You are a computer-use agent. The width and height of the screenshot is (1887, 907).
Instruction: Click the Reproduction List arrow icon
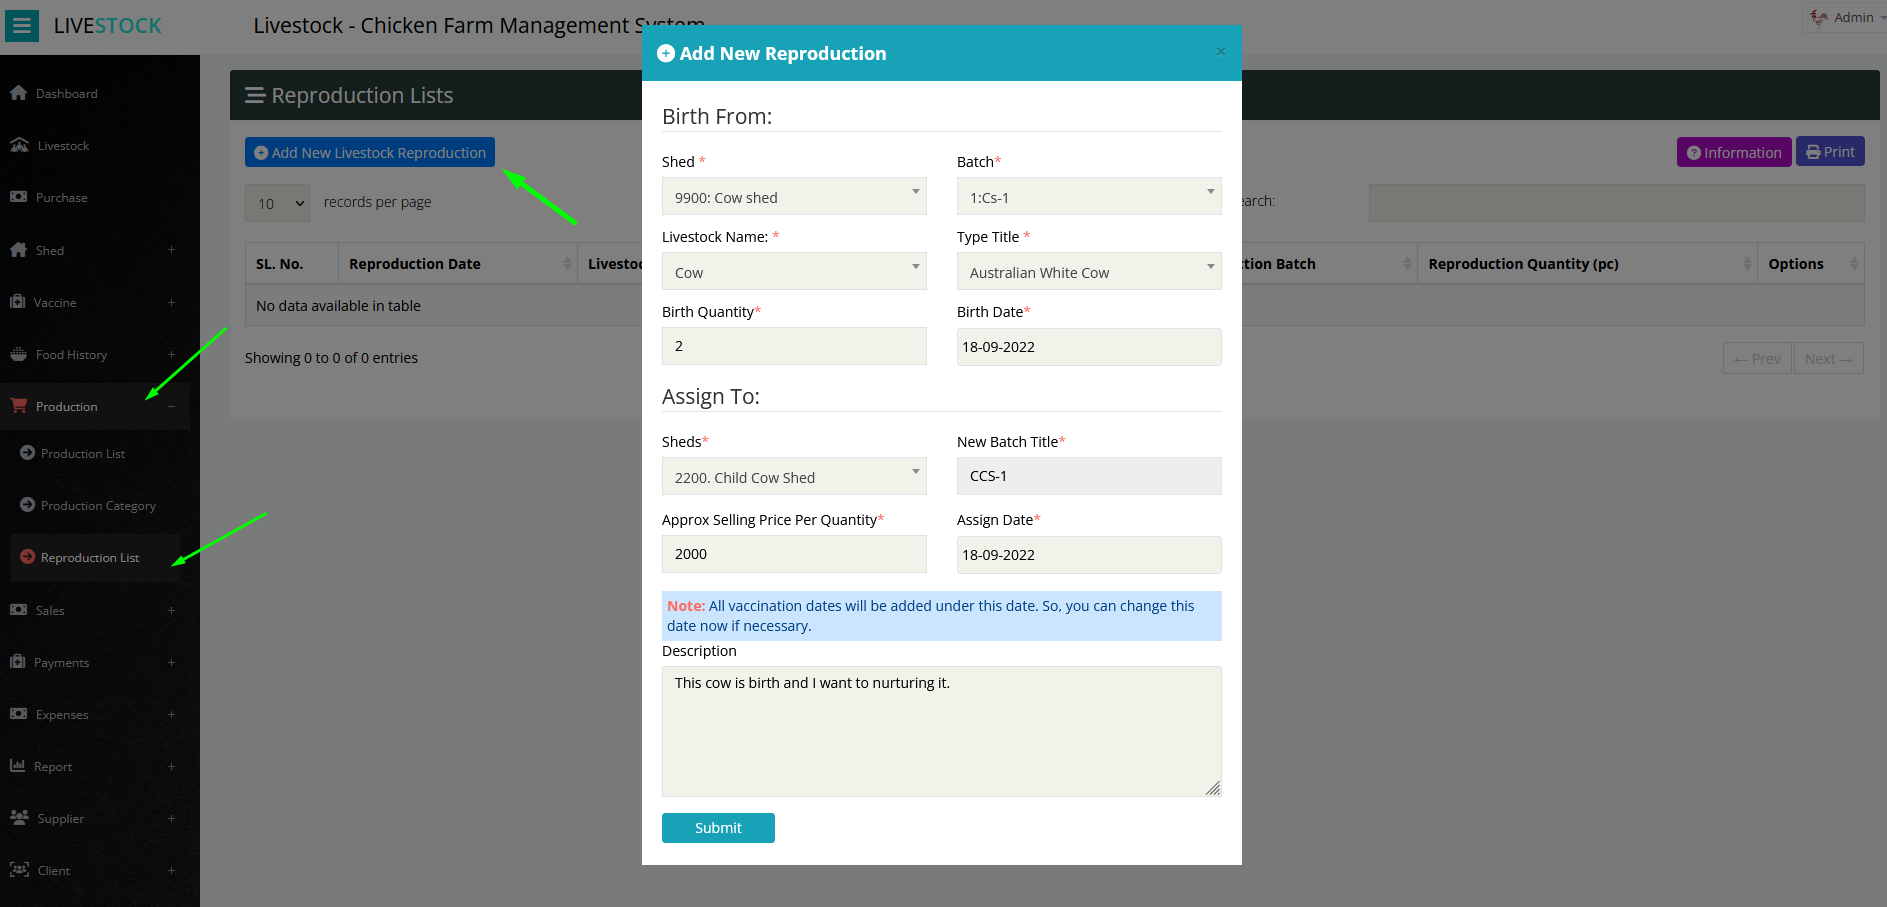click(28, 557)
